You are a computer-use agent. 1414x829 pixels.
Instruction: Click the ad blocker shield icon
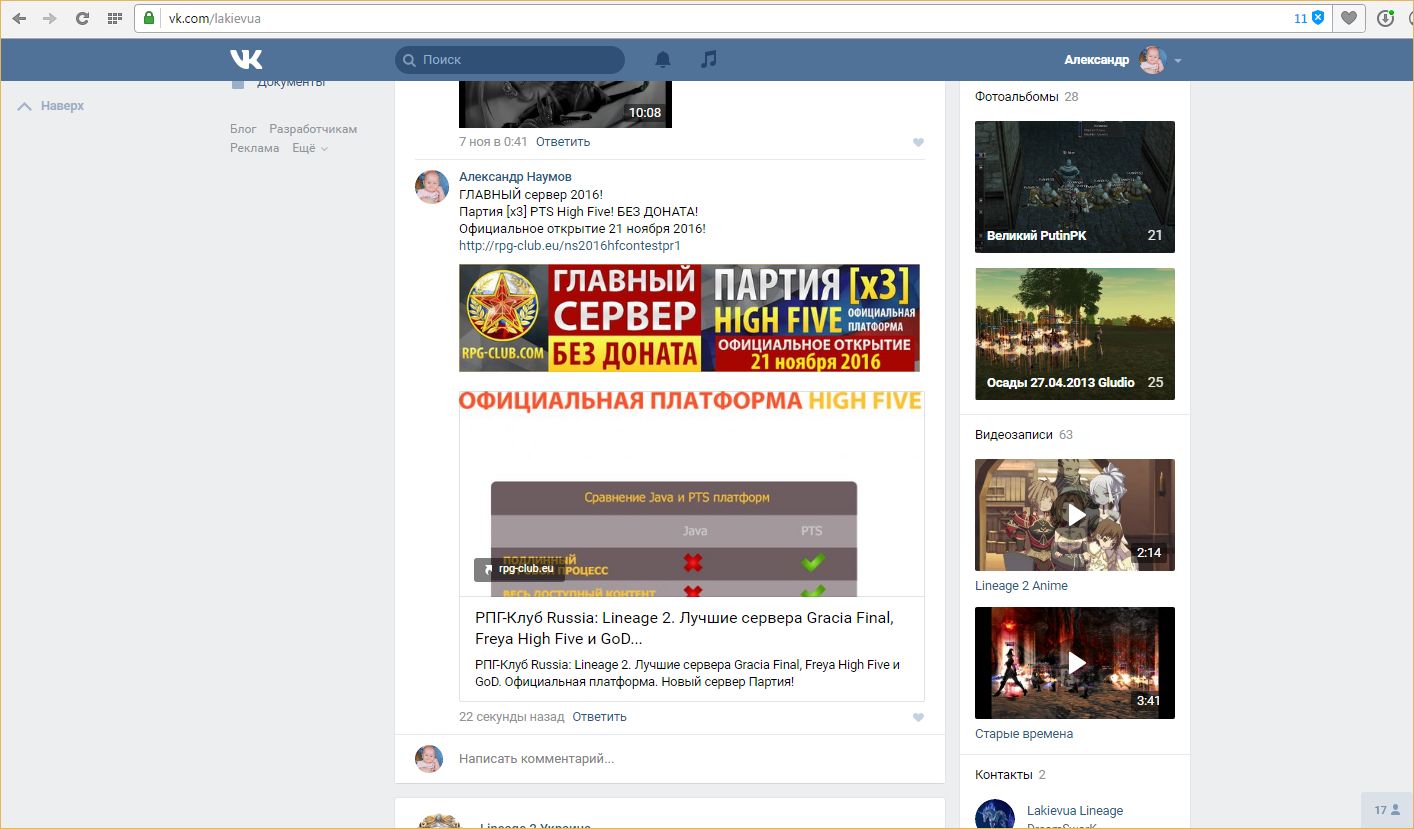point(1318,18)
